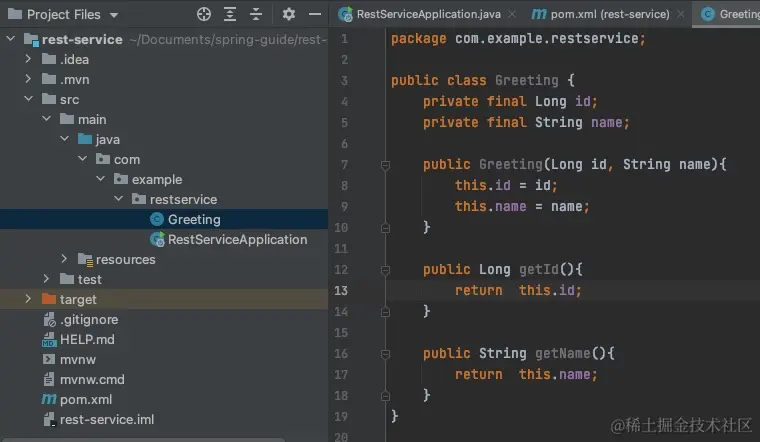Collapse the restservice package
The image size is (760, 442).
118,199
